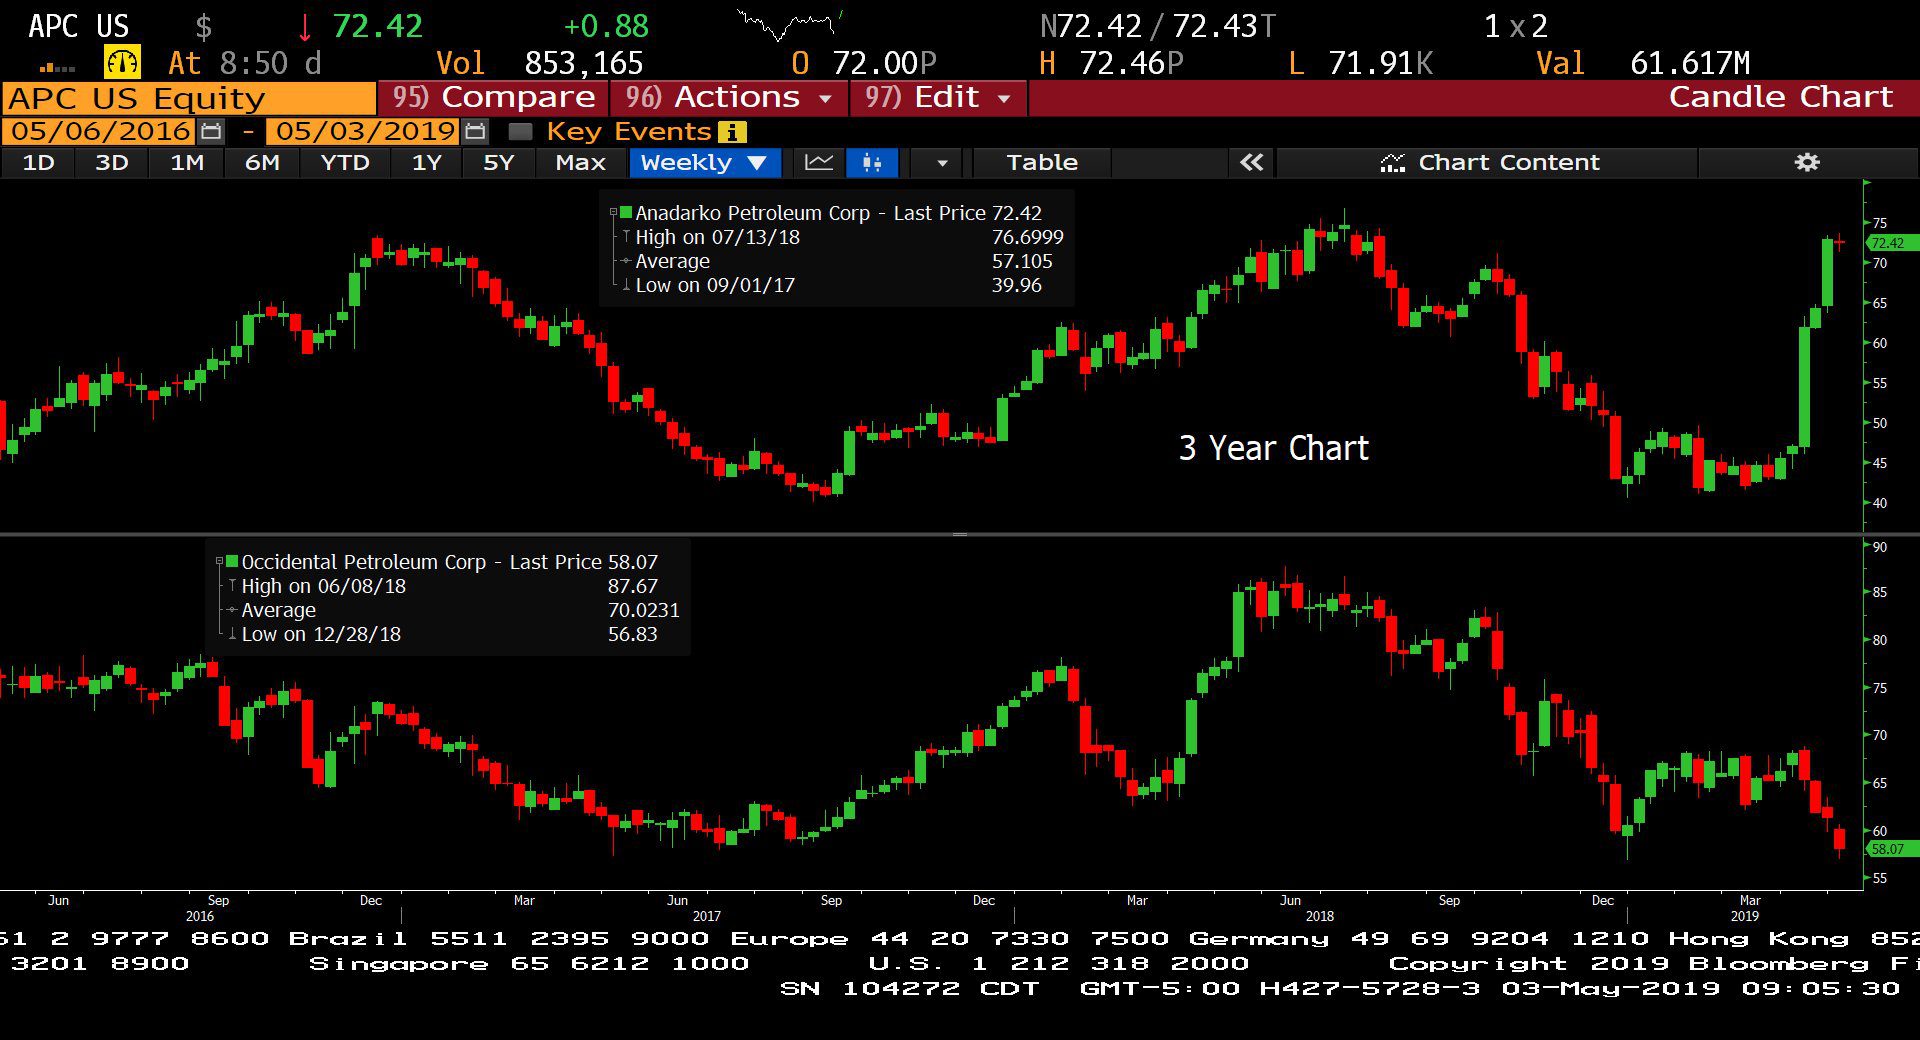
Task: Click the APC US ticker text
Action: pos(79,26)
